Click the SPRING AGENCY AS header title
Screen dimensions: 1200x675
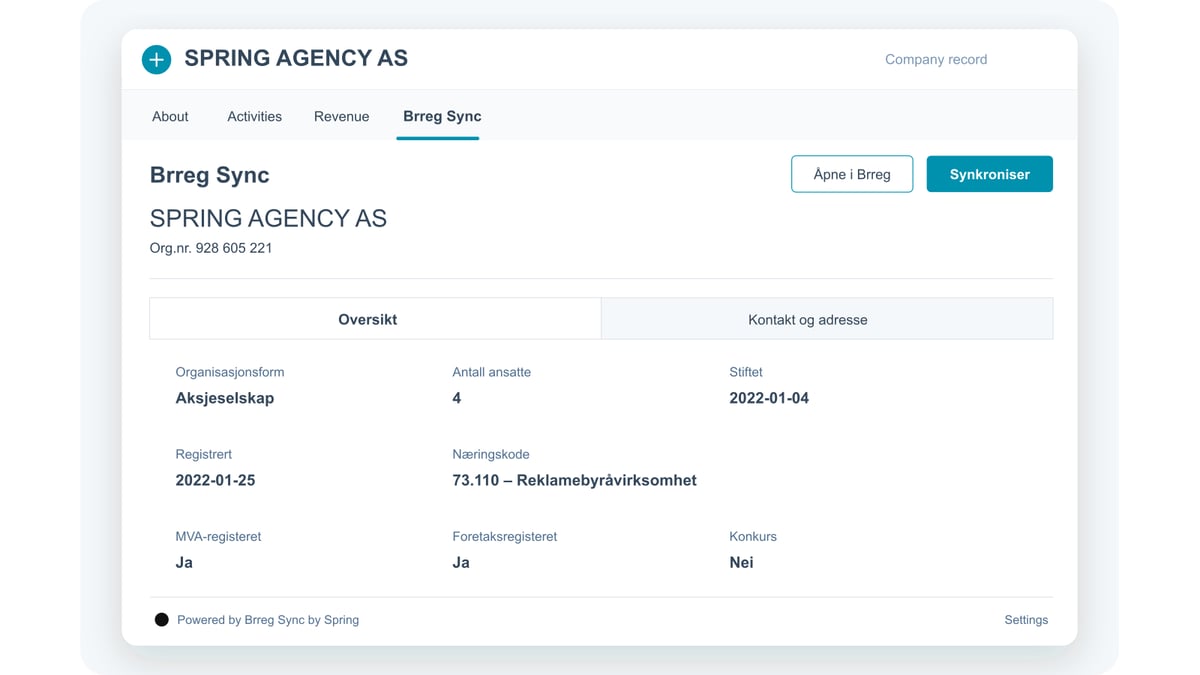click(x=296, y=58)
